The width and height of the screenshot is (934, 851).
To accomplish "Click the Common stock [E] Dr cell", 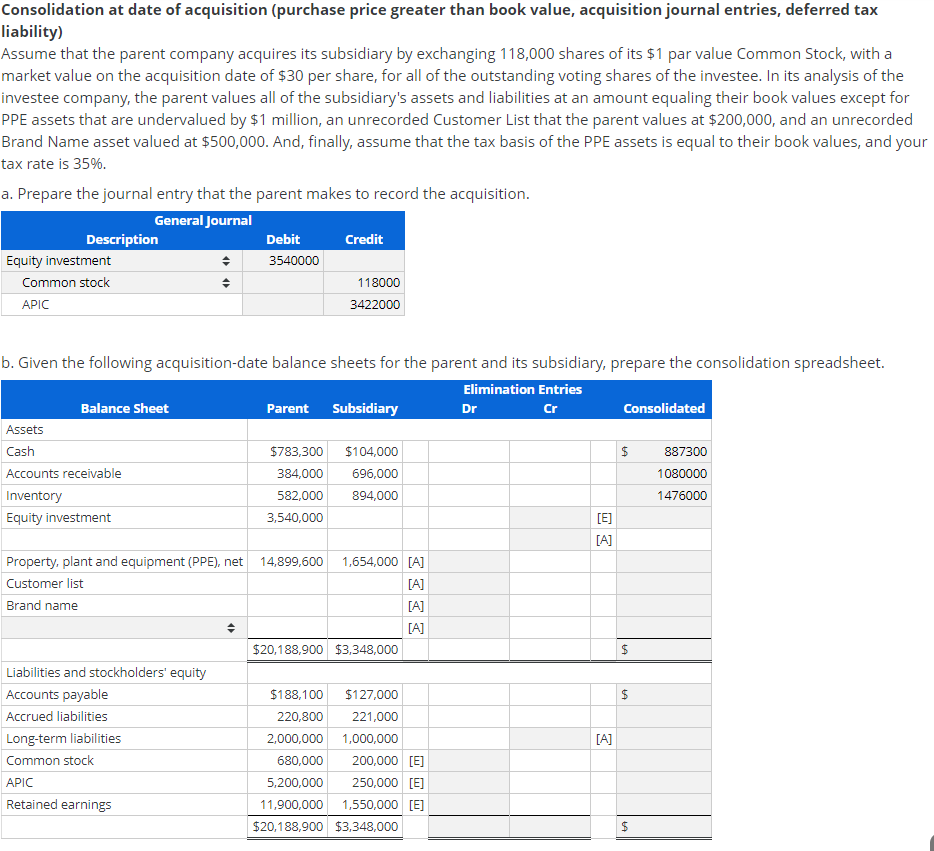I will pyautogui.click(x=466, y=760).
